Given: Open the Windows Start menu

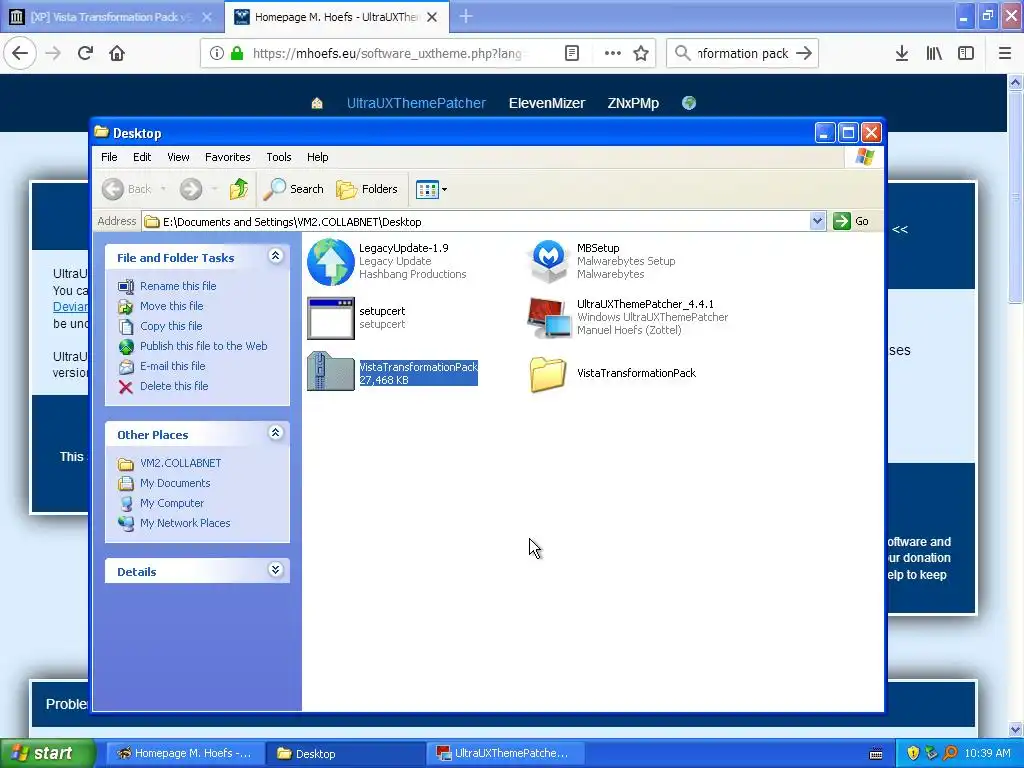Looking at the screenshot, I should point(48,753).
